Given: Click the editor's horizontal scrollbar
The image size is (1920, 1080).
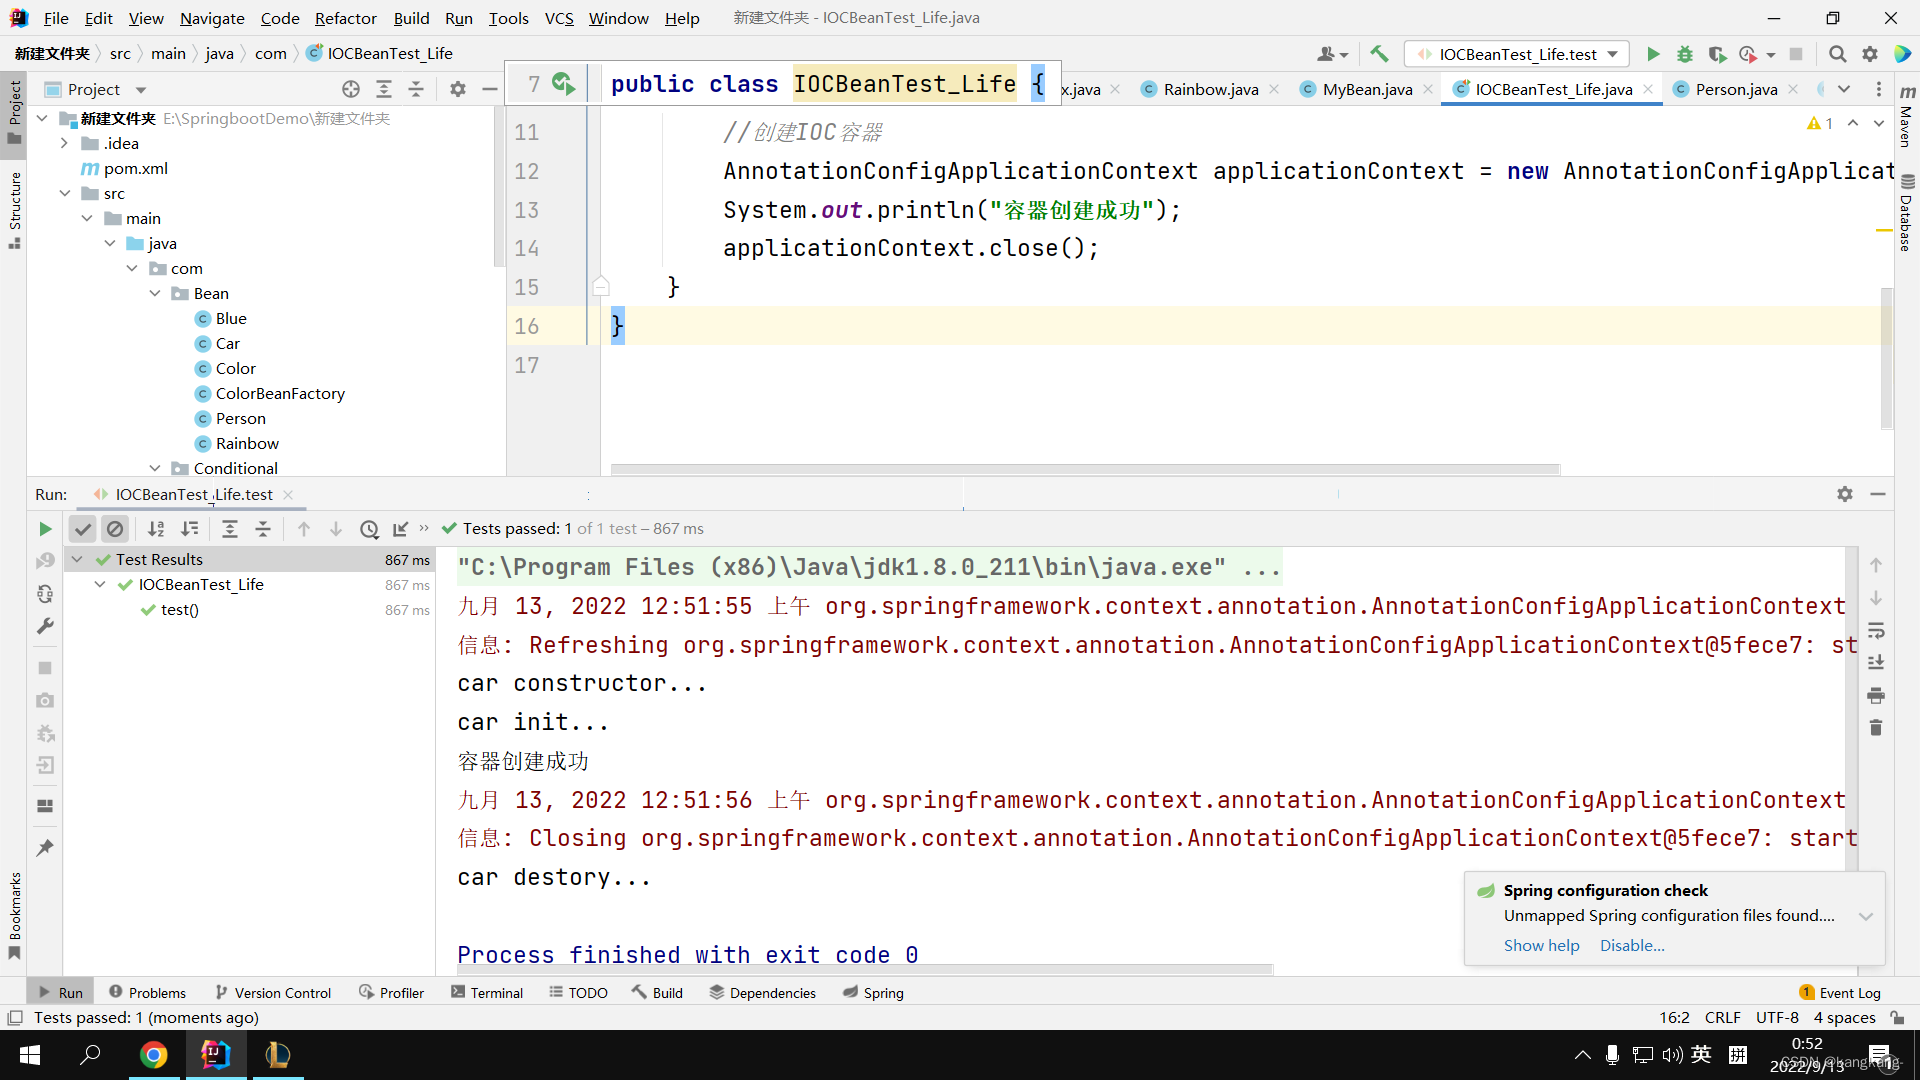Looking at the screenshot, I should 1085,469.
